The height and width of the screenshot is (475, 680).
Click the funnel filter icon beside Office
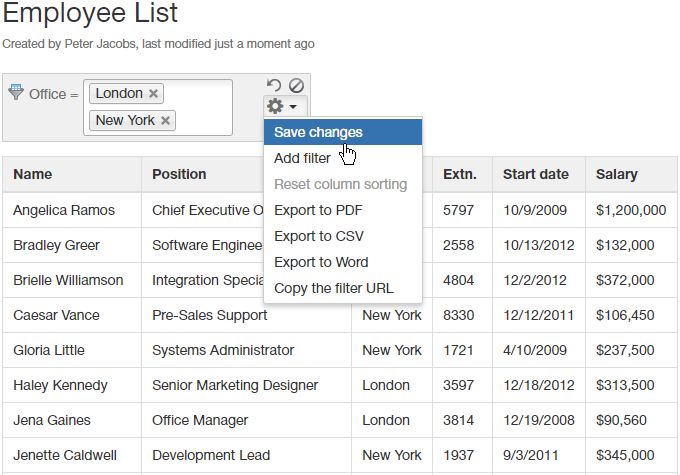pyautogui.click(x=15, y=93)
